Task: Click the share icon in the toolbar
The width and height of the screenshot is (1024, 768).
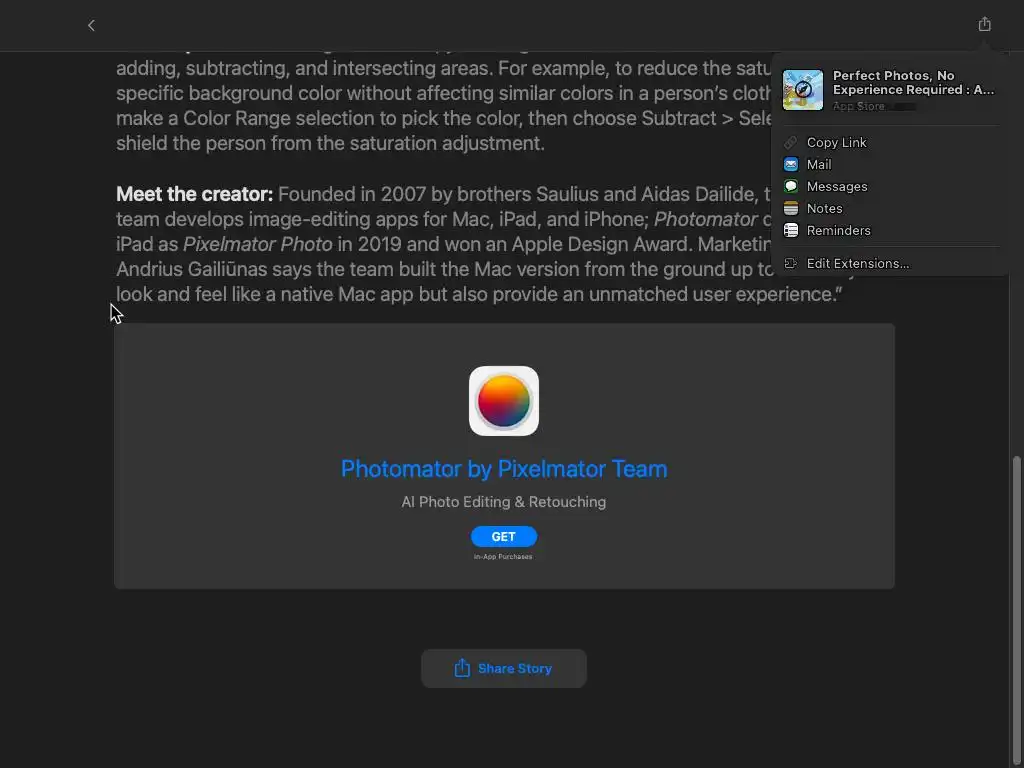Action: click(984, 25)
